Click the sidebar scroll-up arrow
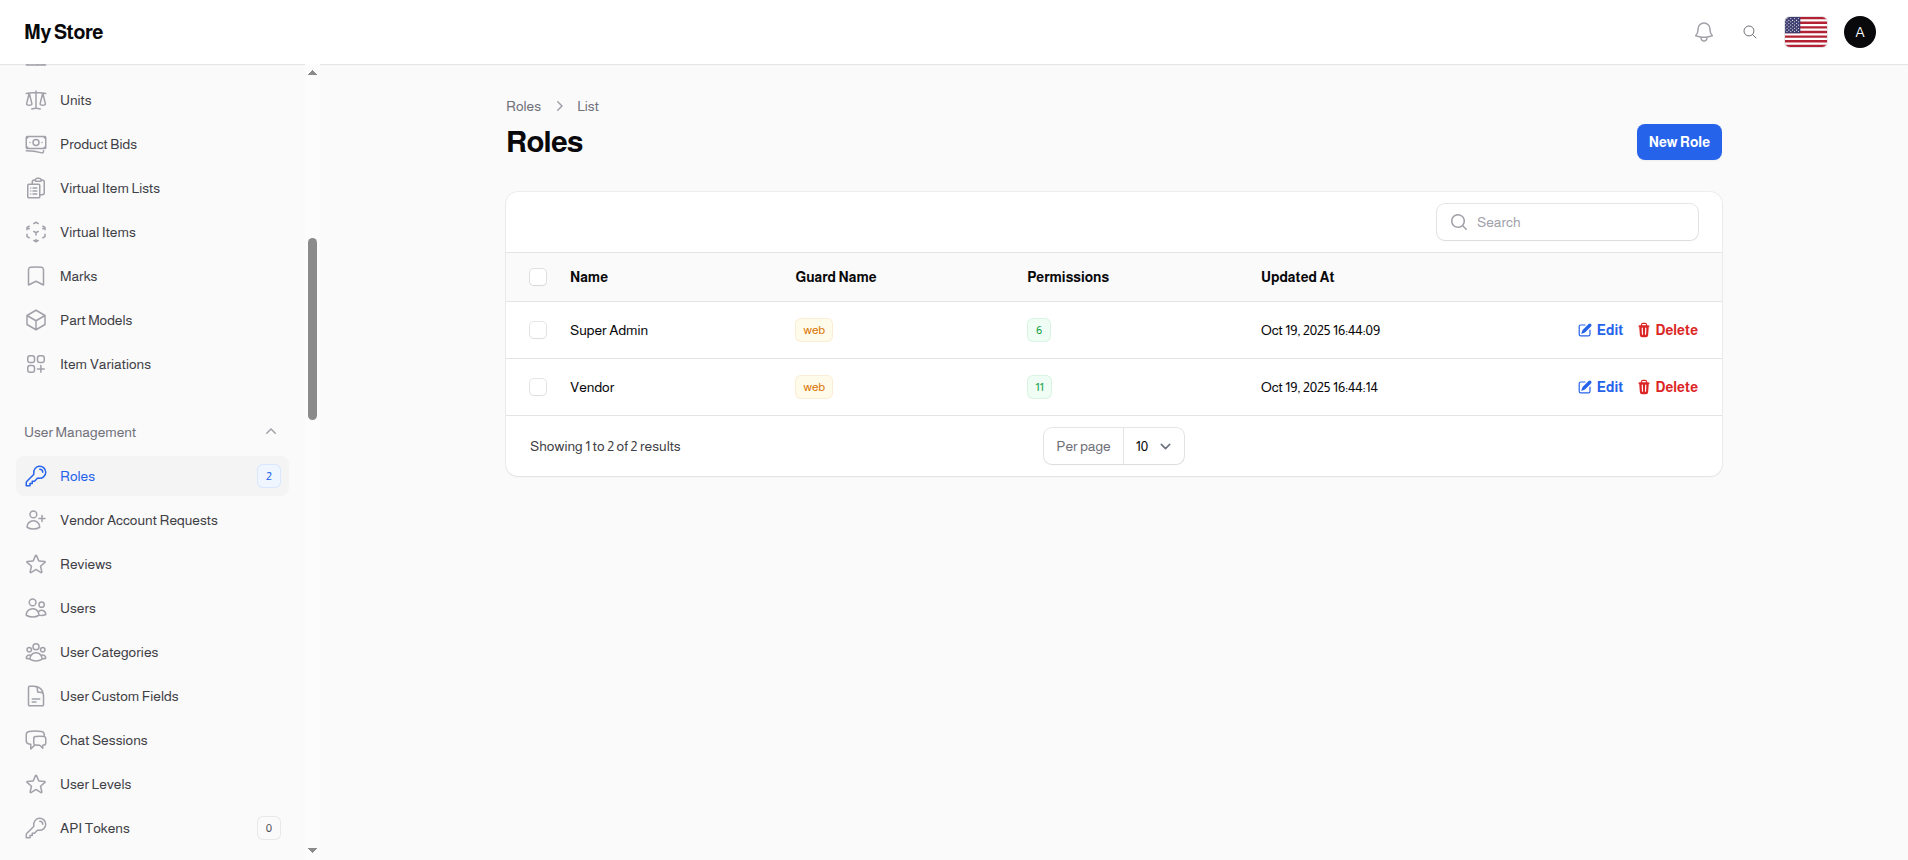 click(x=312, y=73)
